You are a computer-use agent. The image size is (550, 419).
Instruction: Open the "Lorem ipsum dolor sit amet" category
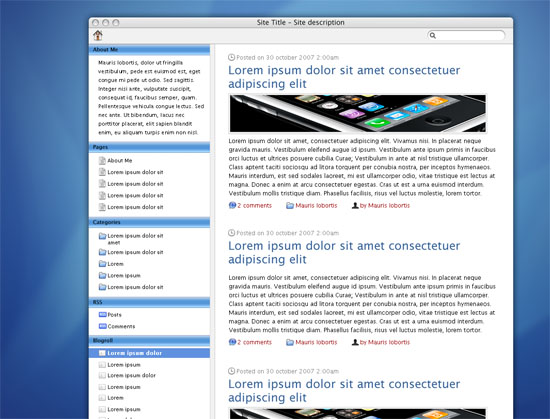pyautogui.click(x=135, y=239)
